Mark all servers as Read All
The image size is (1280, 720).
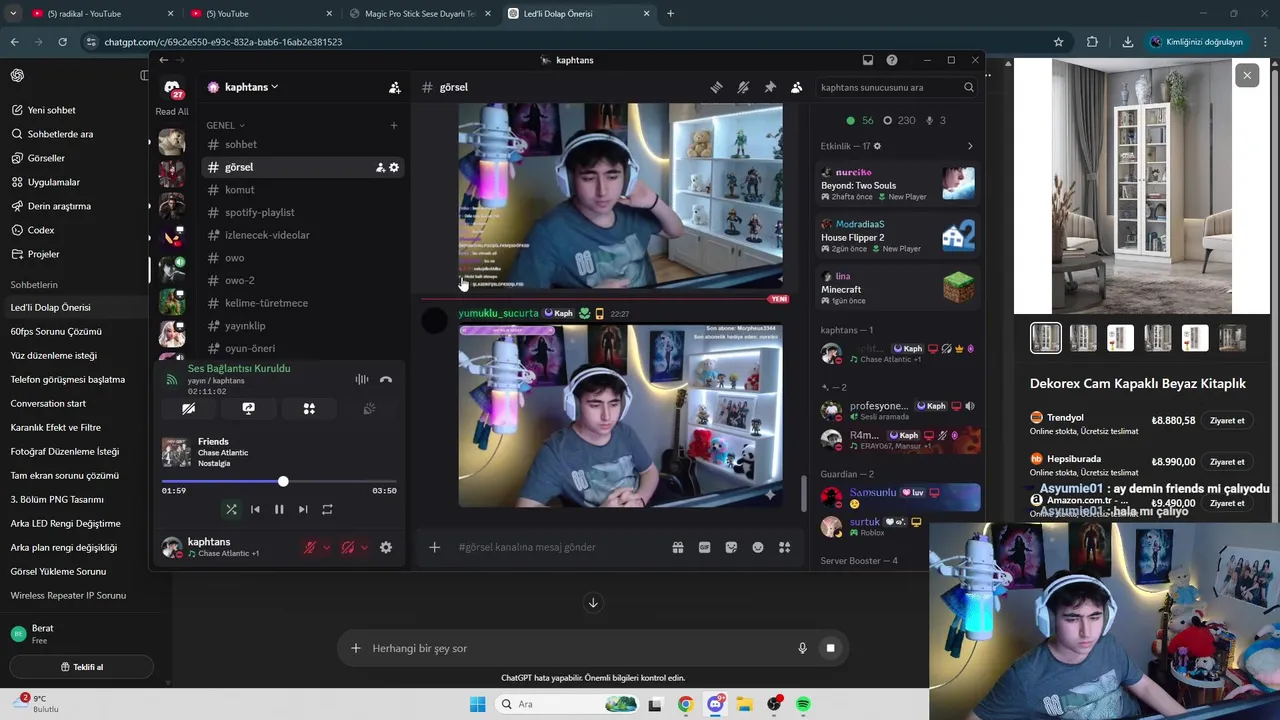pyautogui.click(x=172, y=111)
